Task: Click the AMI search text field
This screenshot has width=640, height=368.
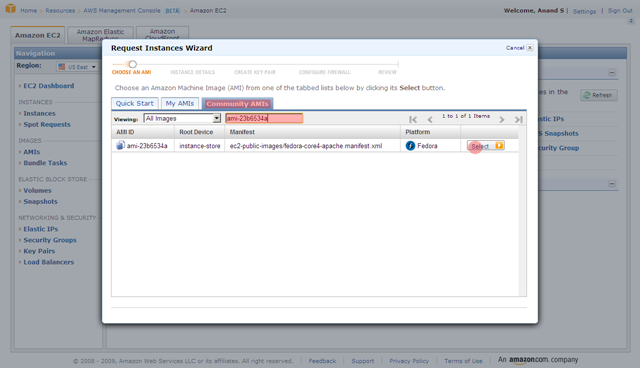Action: (x=264, y=118)
